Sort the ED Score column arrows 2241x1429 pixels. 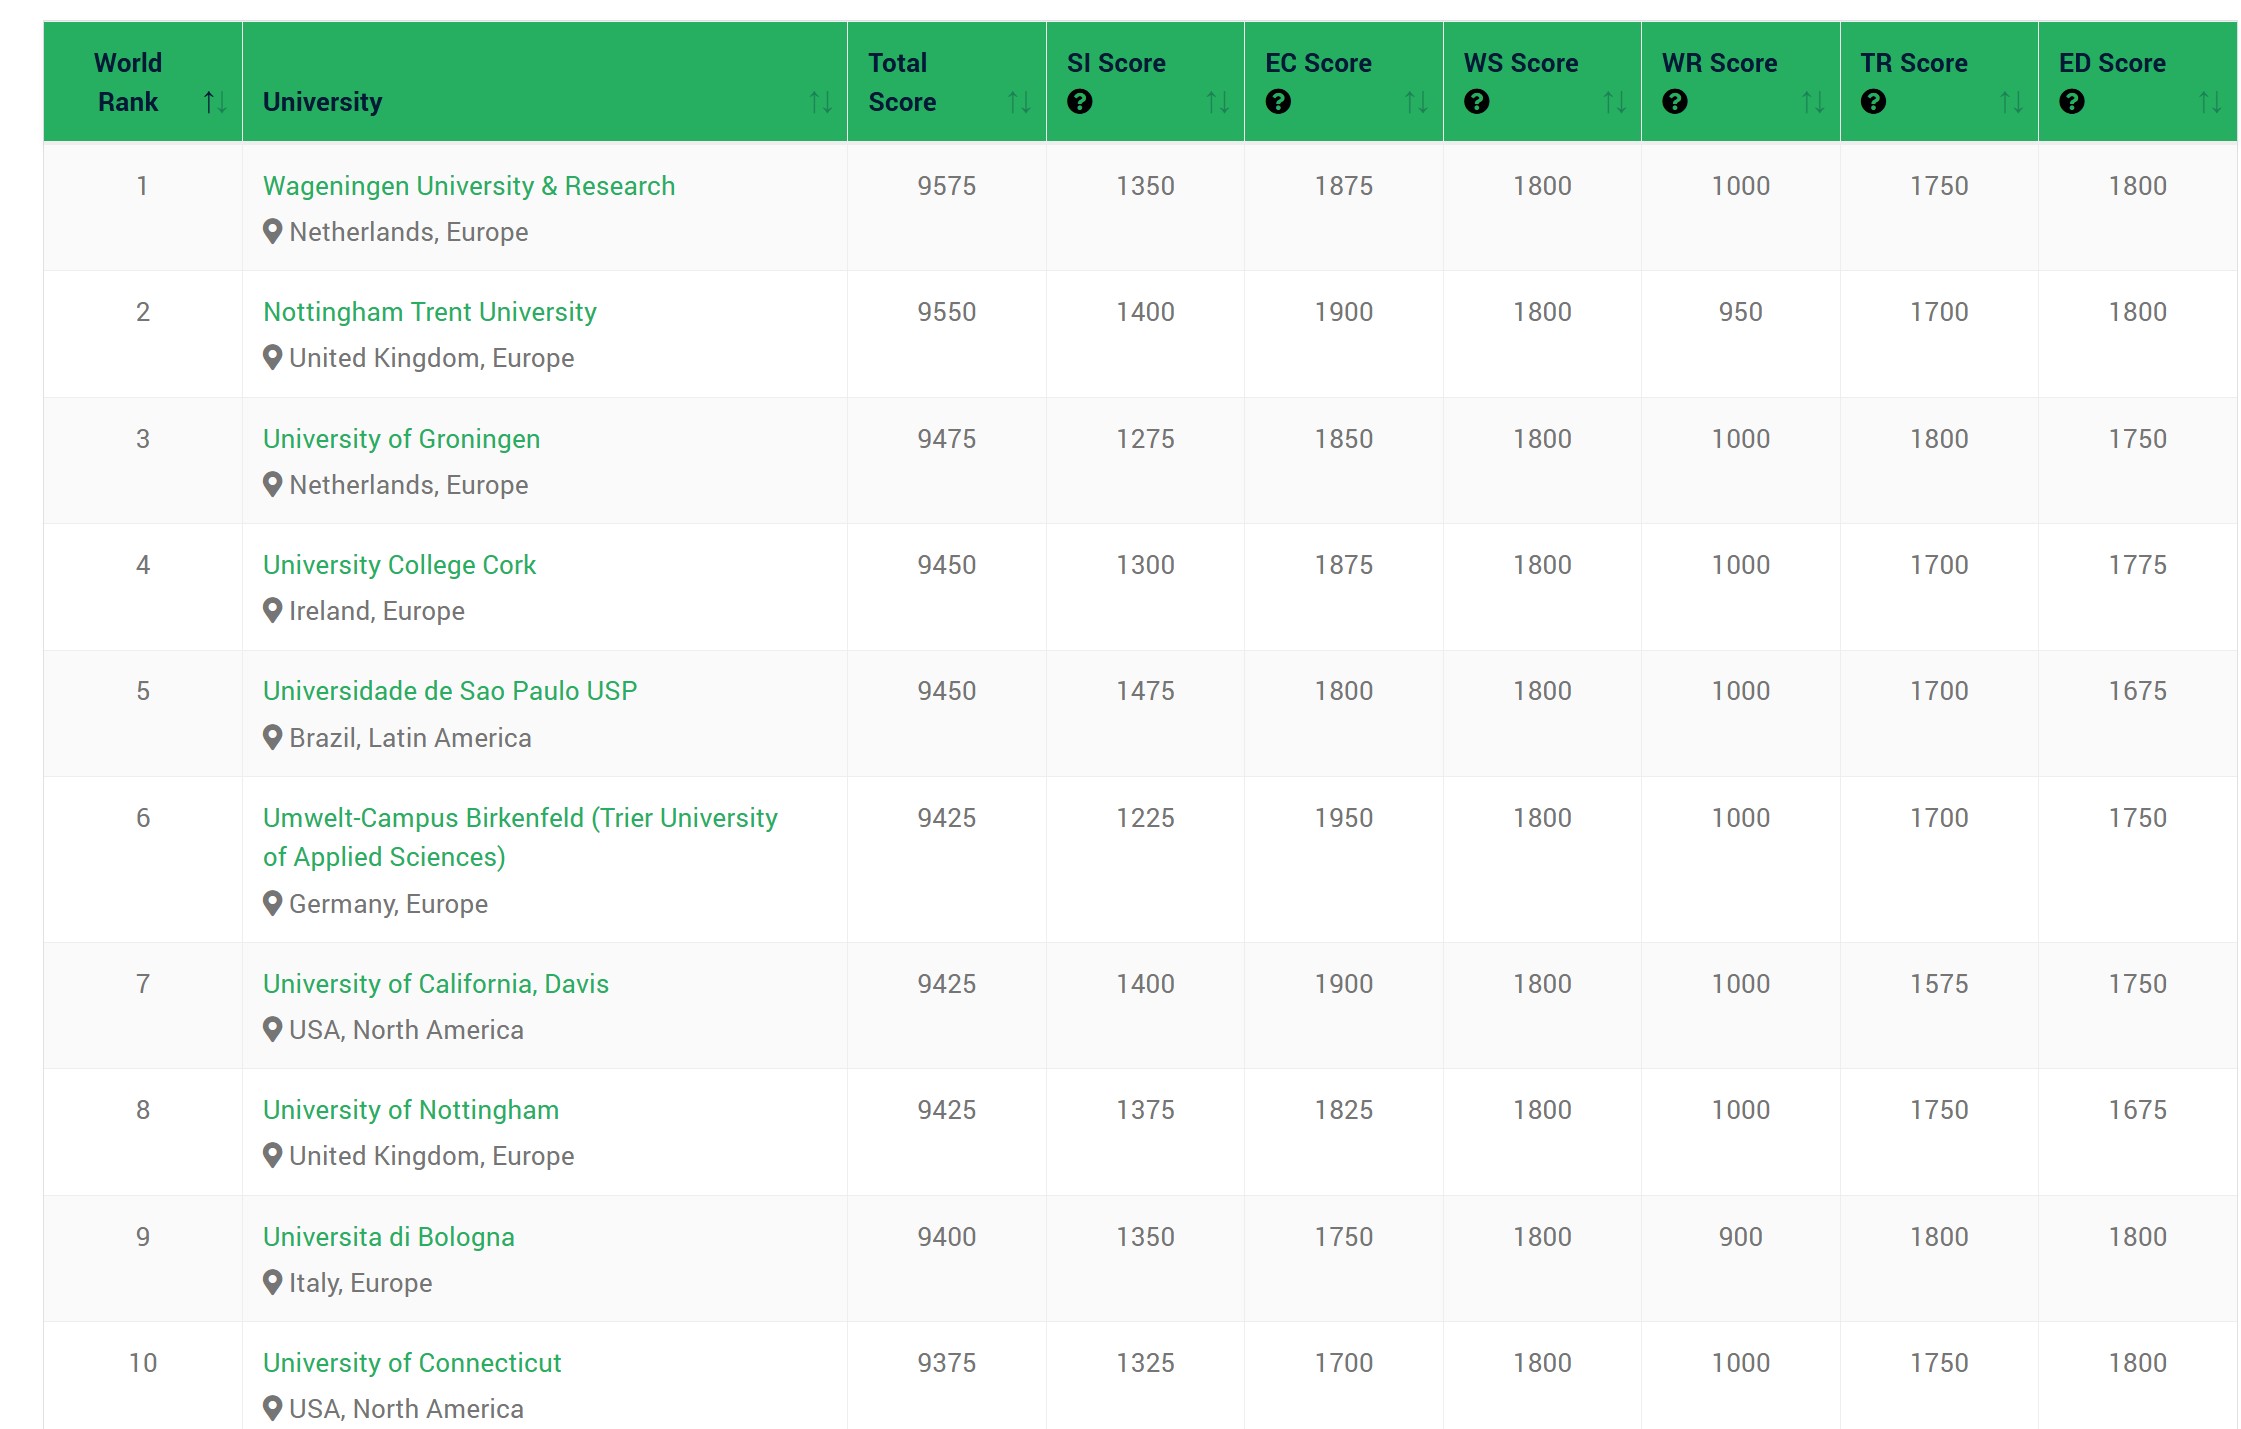tap(2209, 102)
